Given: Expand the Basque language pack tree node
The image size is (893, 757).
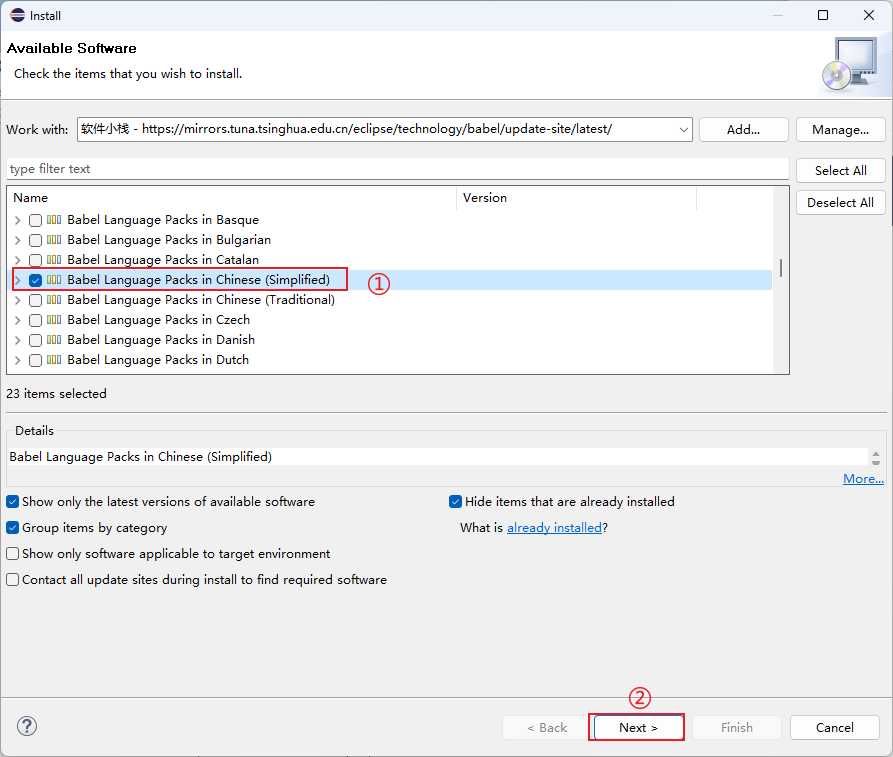Looking at the screenshot, I should click(18, 220).
